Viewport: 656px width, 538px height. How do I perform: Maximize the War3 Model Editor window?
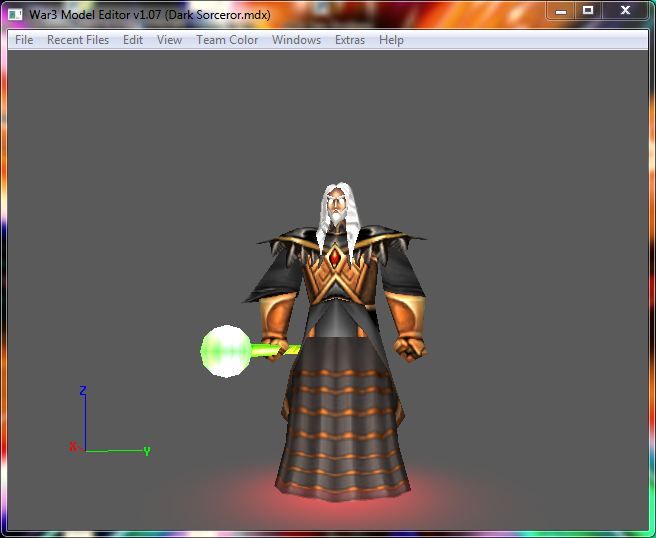coord(588,10)
